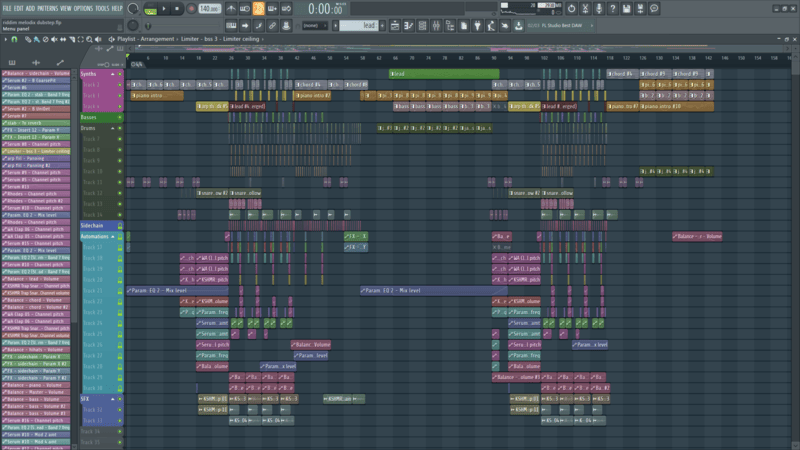This screenshot has height=450, width=800.
Task: Click the 140 tempo display
Action: coord(207,8)
